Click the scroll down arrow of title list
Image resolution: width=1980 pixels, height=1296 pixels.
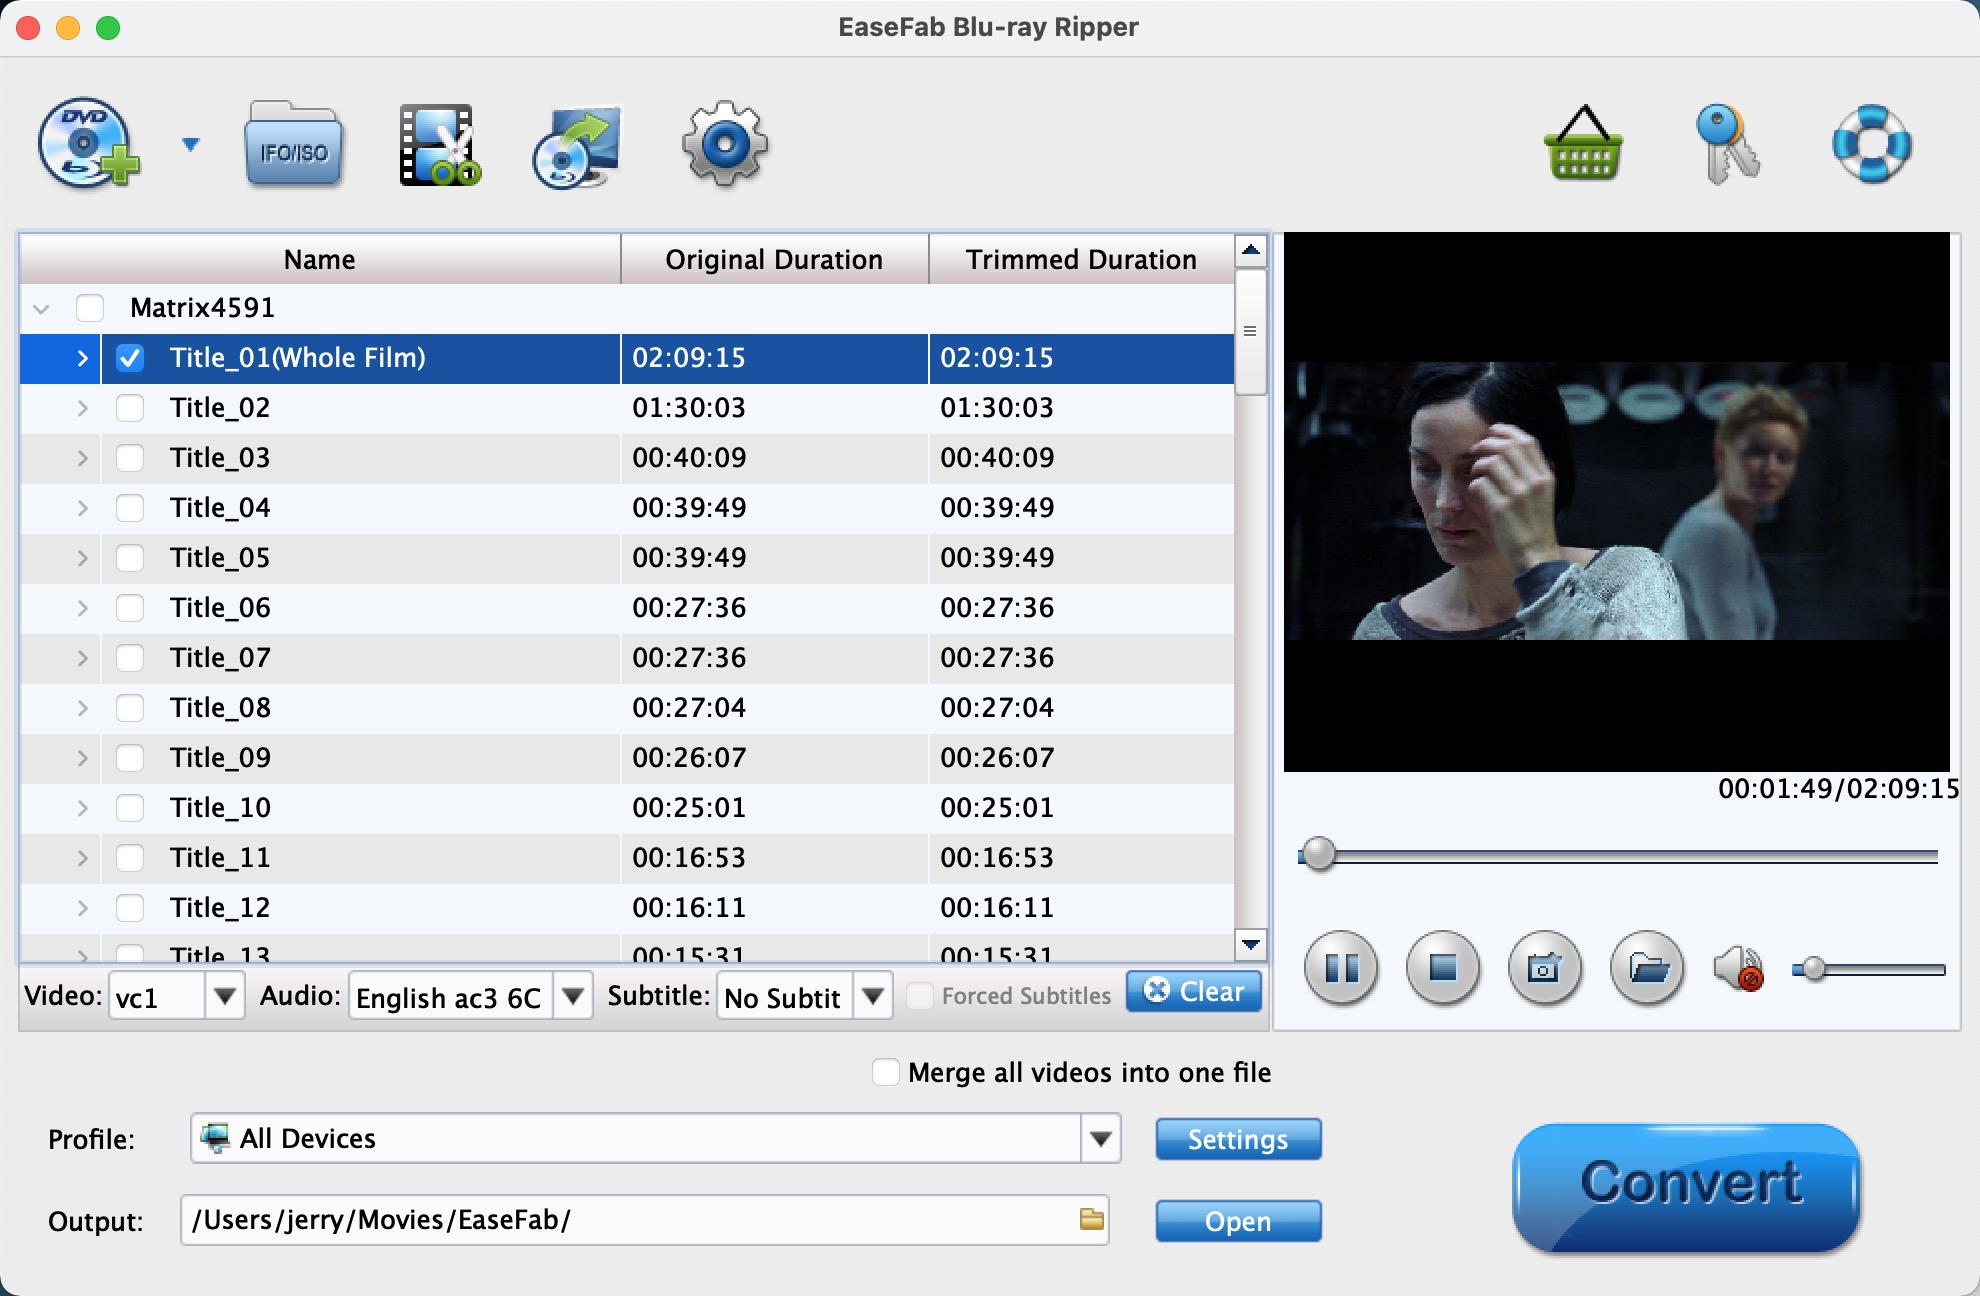click(1251, 943)
